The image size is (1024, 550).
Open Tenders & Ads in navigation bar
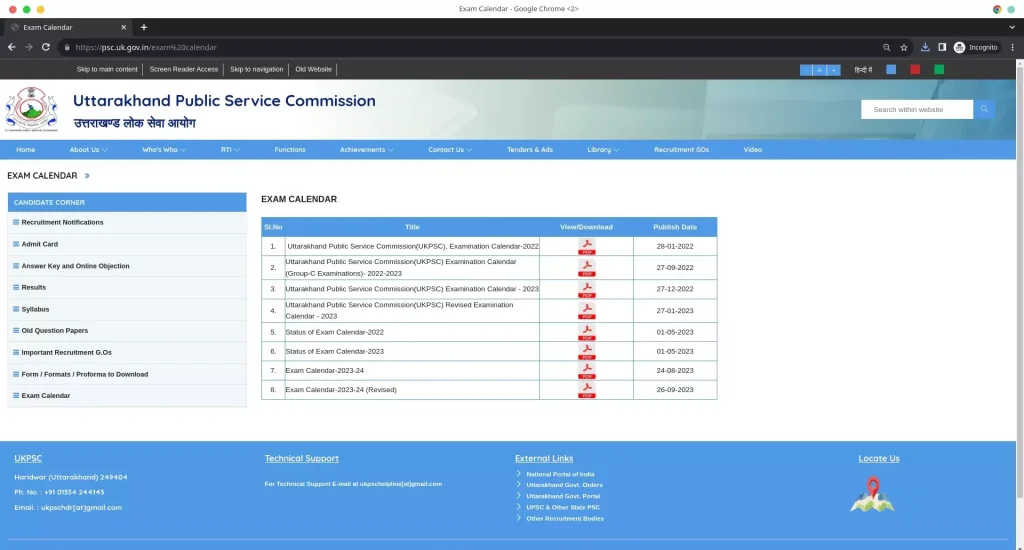(530, 150)
